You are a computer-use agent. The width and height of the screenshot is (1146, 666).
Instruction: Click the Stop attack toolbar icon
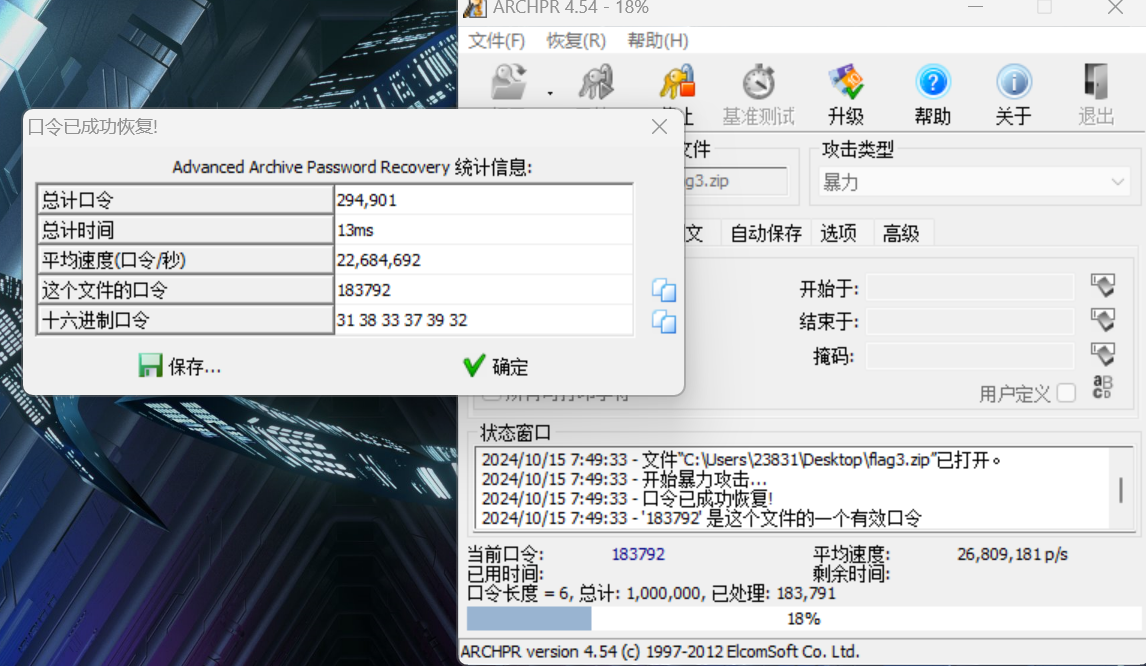pyautogui.click(x=678, y=82)
